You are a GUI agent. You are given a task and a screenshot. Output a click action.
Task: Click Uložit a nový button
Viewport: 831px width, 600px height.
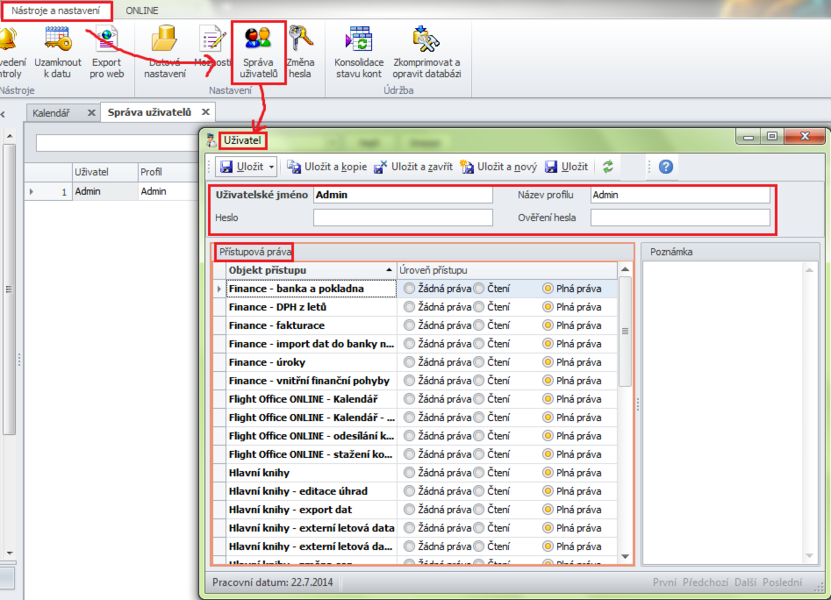tap(500, 167)
